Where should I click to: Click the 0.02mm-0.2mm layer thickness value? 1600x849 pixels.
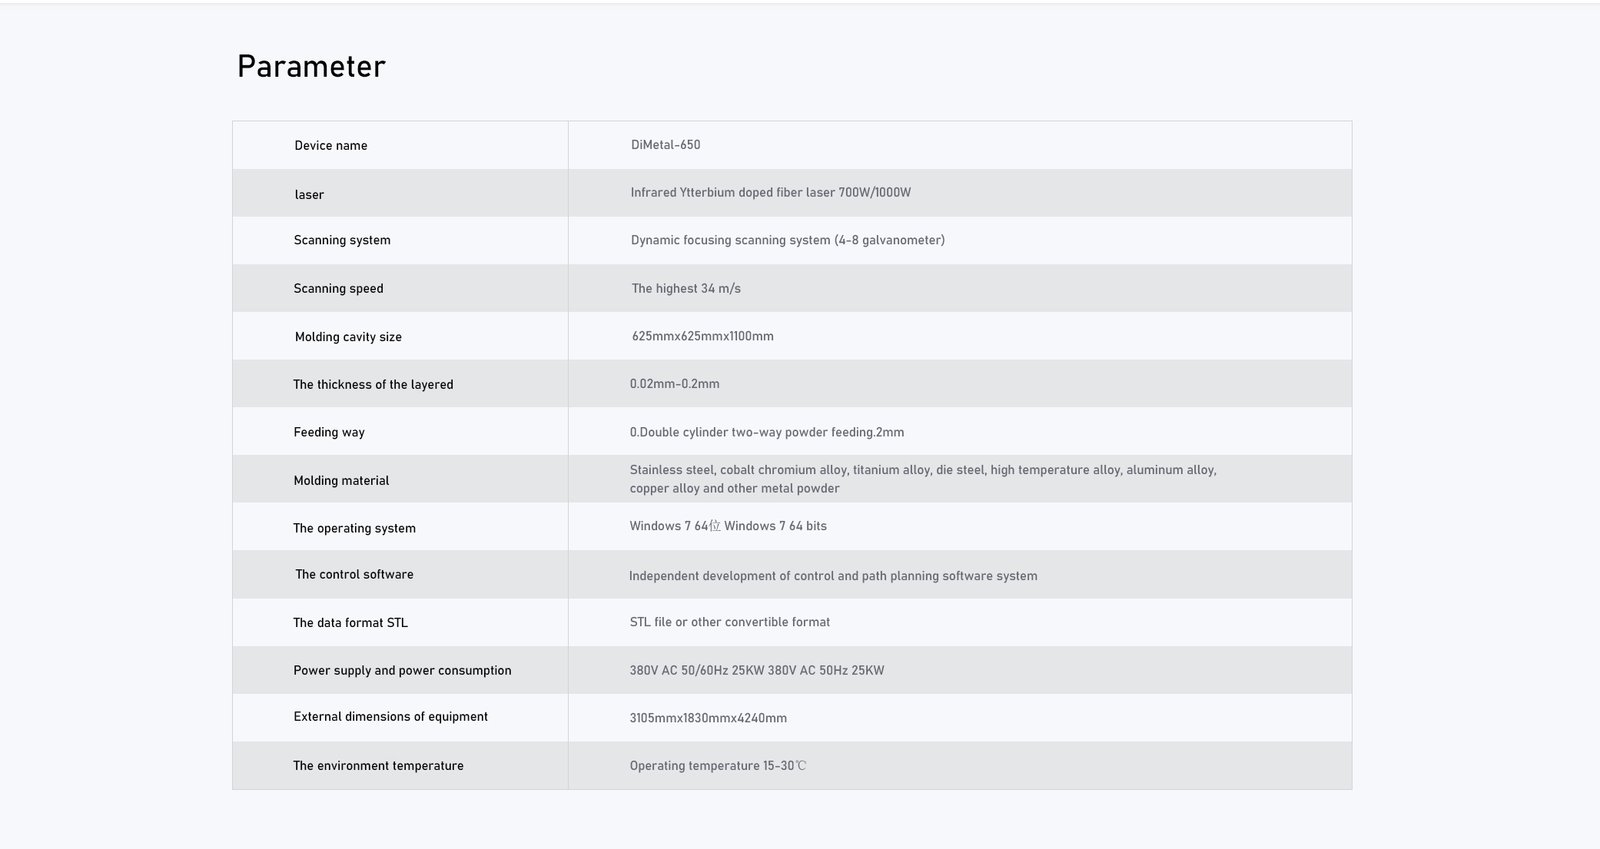pyautogui.click(x=674, y=384)
